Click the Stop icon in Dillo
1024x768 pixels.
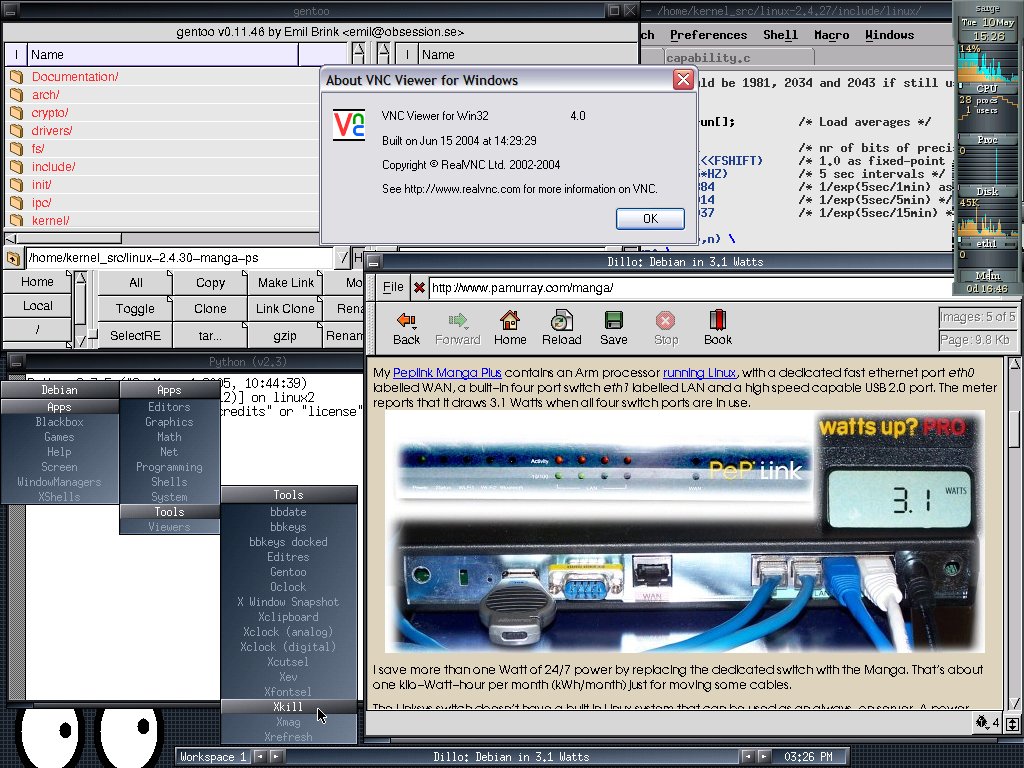(x=665, y=320)
